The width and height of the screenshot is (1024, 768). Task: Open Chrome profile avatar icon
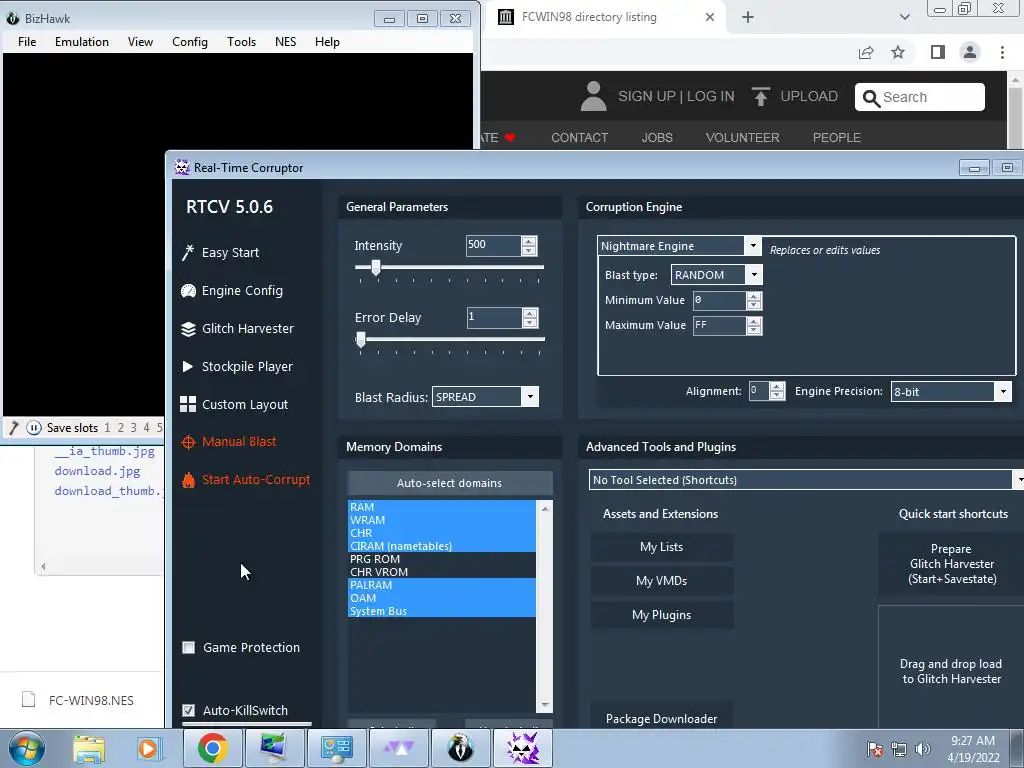tap(970, 52)
